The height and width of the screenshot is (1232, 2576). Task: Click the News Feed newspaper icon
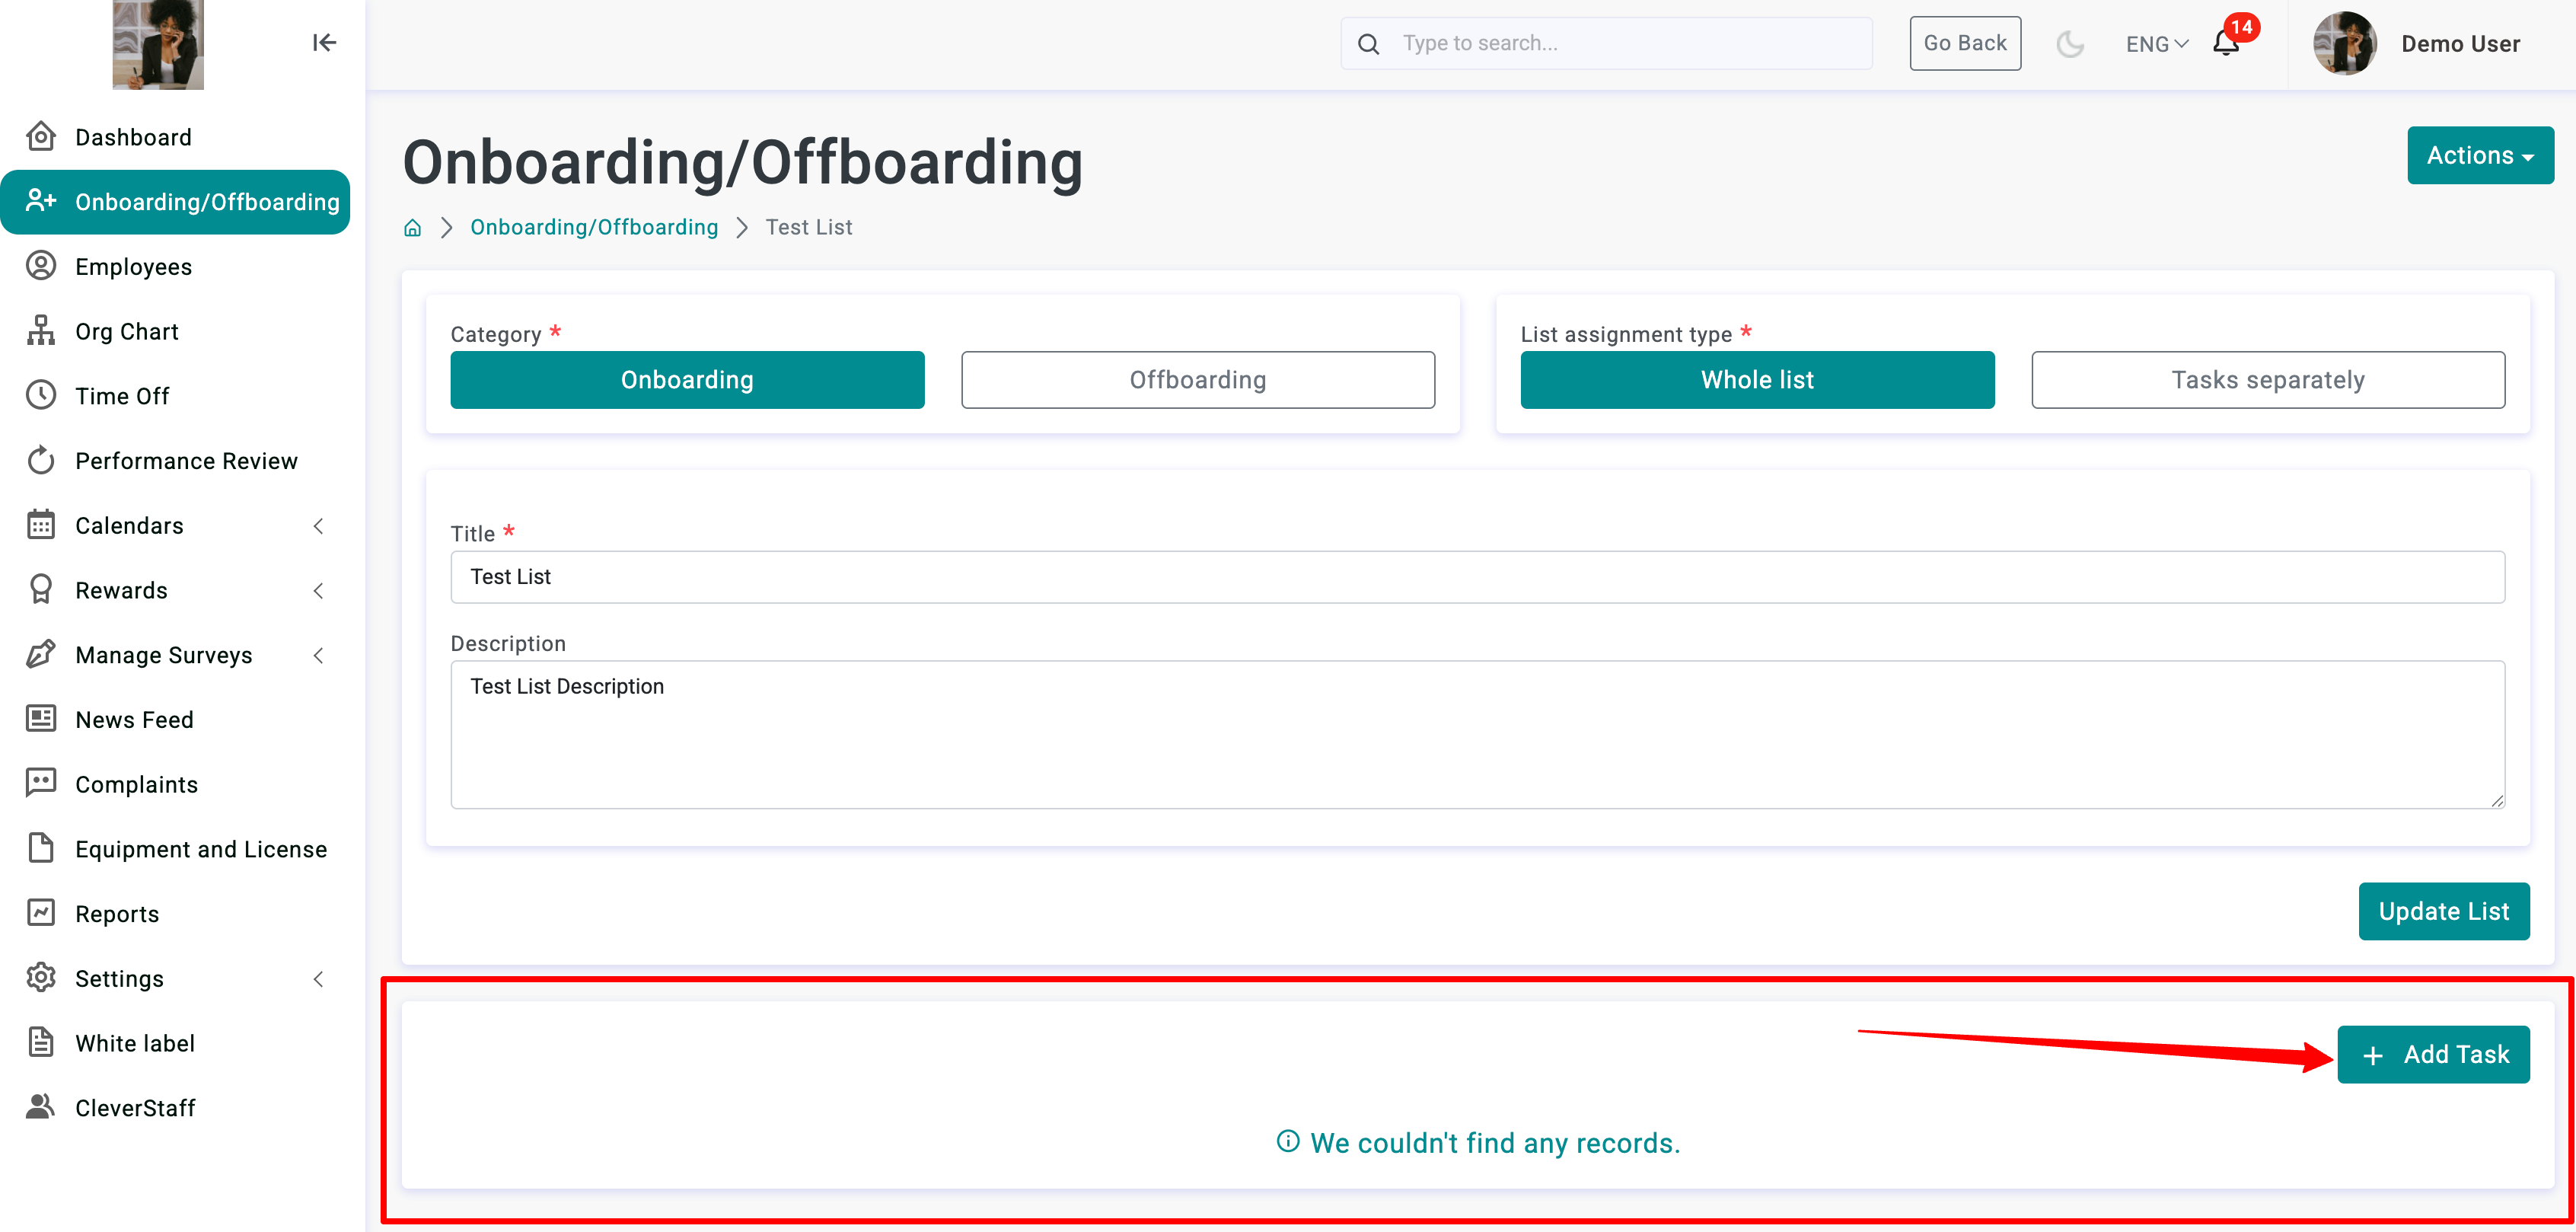41,719
